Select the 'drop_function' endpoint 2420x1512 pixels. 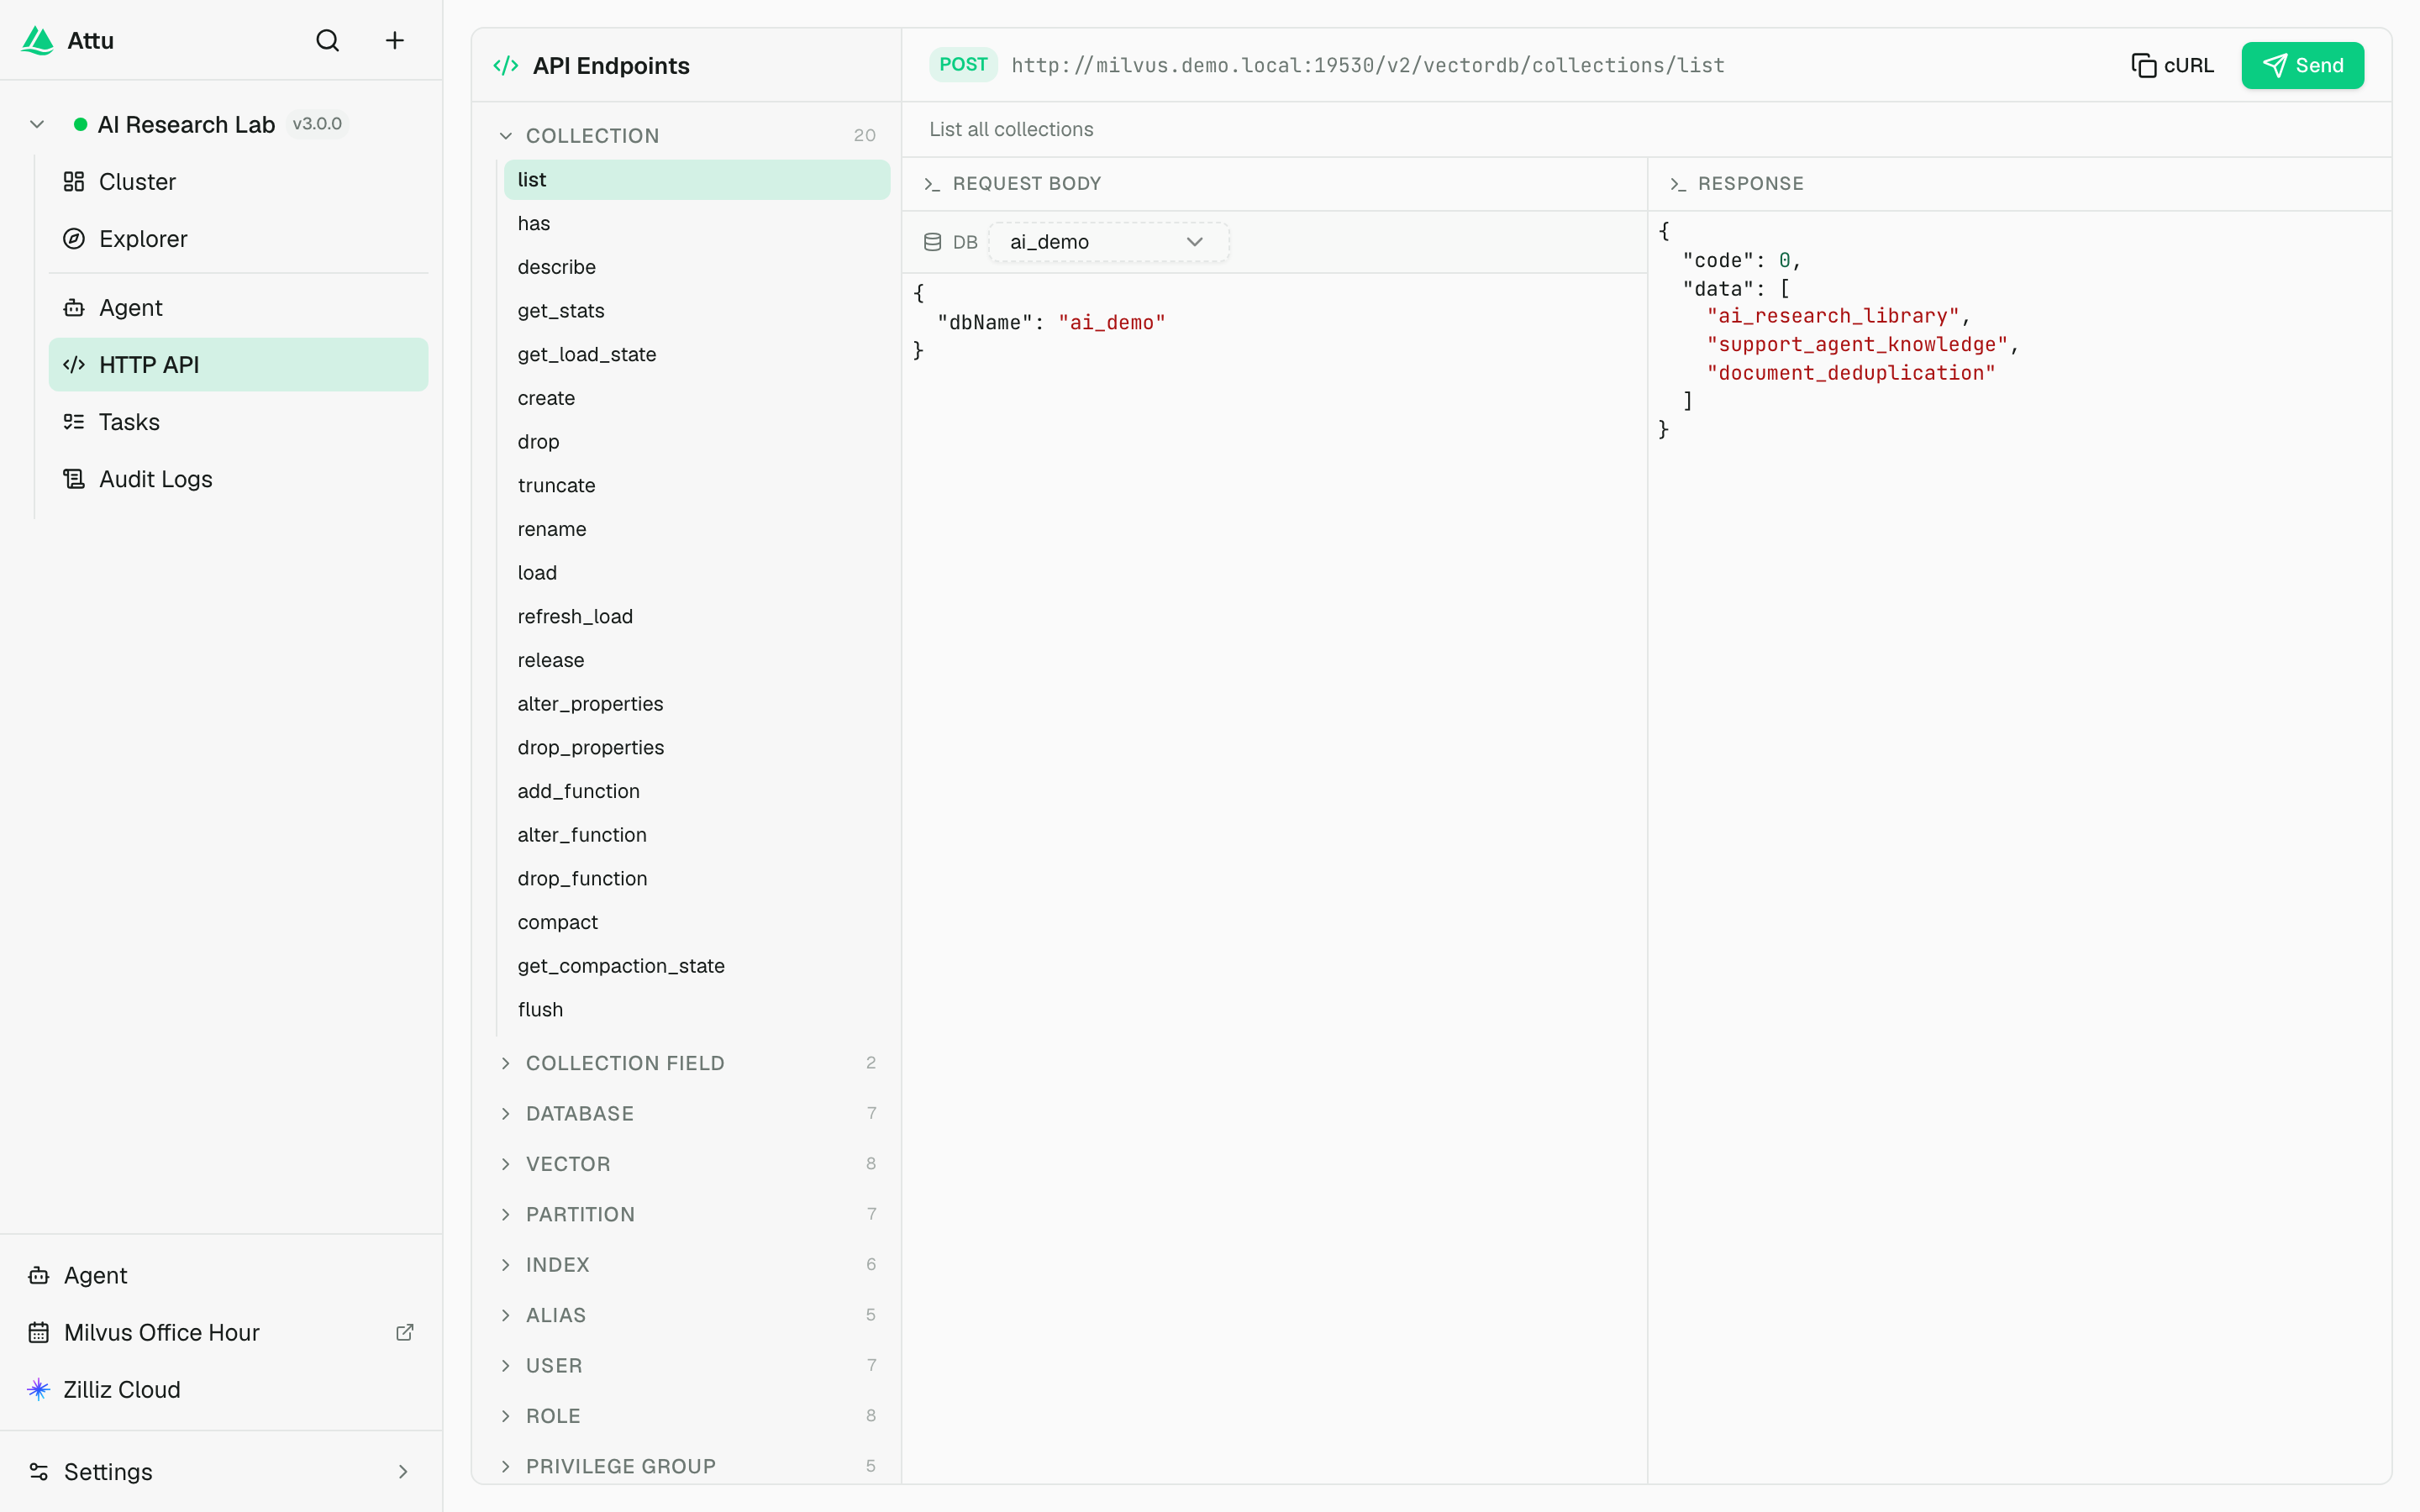click(x=697, y=878)
